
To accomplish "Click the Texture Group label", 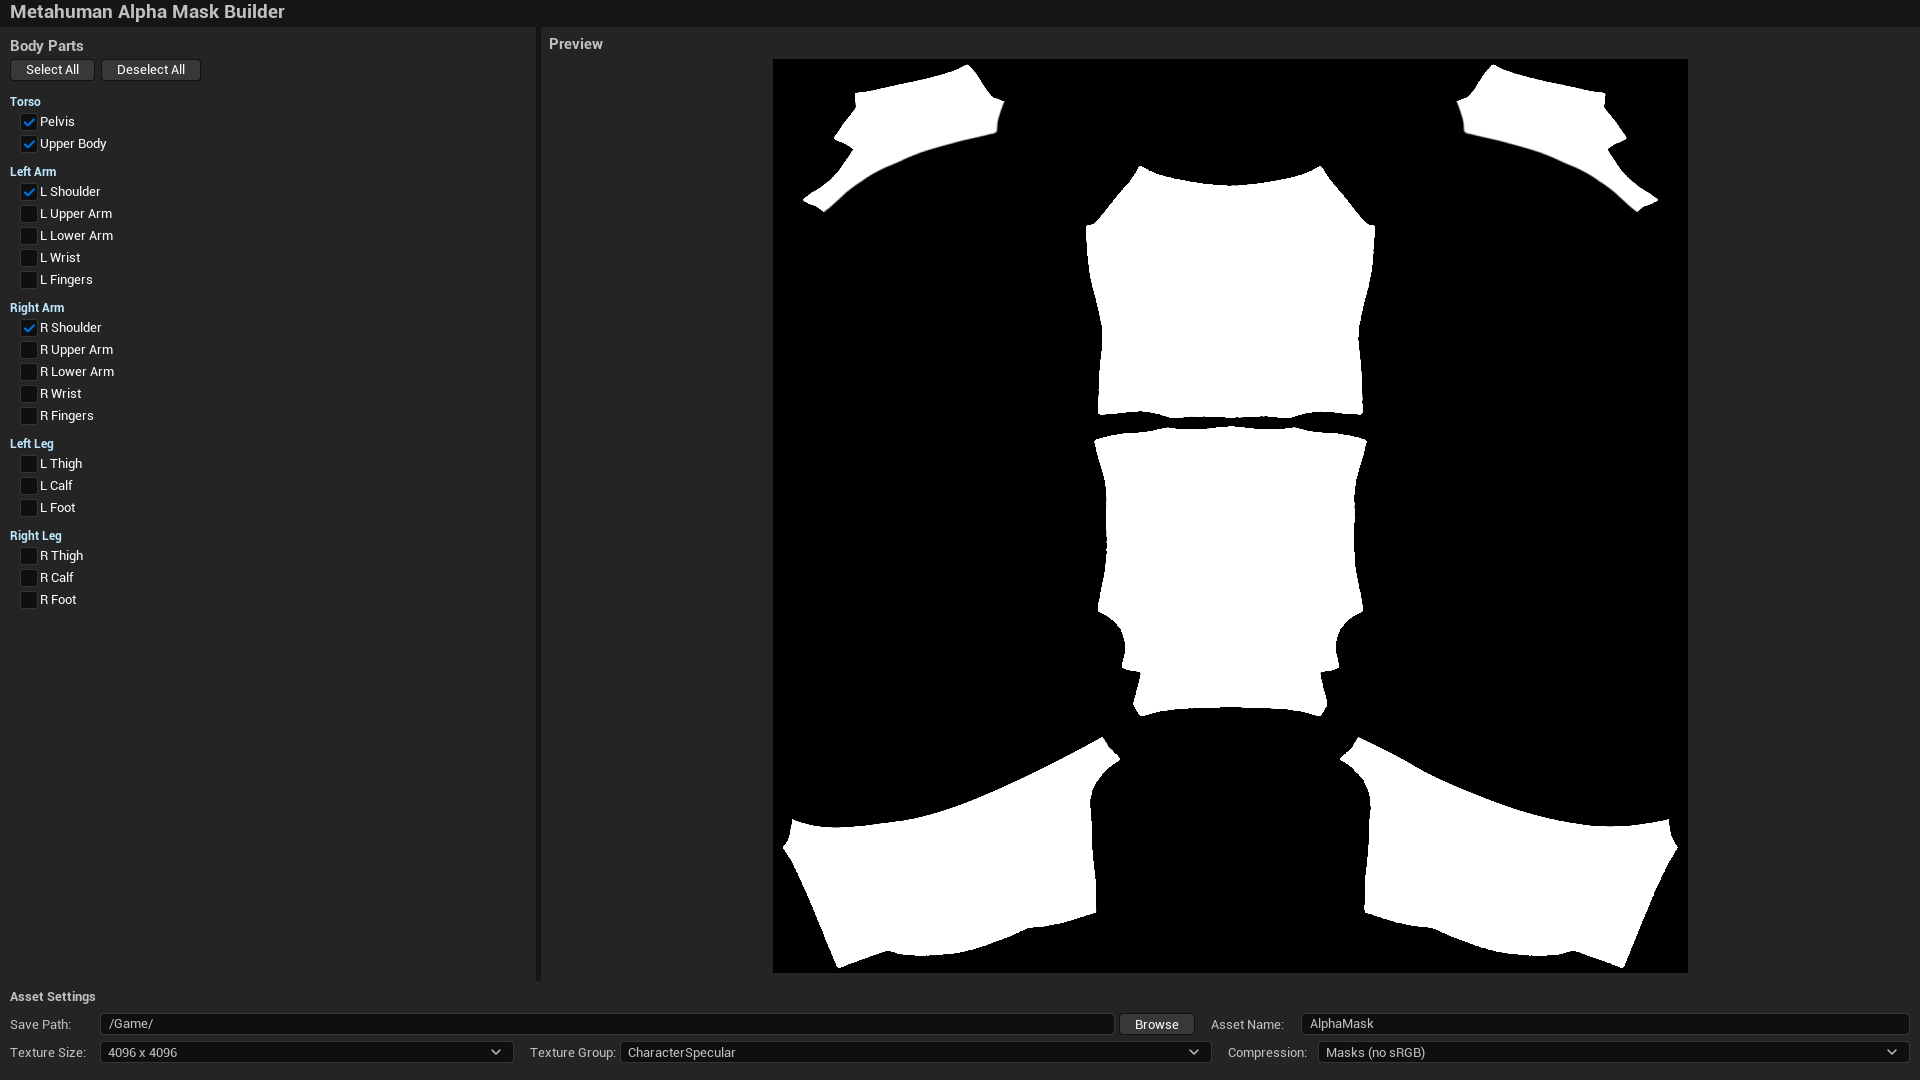I will point(573,1053).
